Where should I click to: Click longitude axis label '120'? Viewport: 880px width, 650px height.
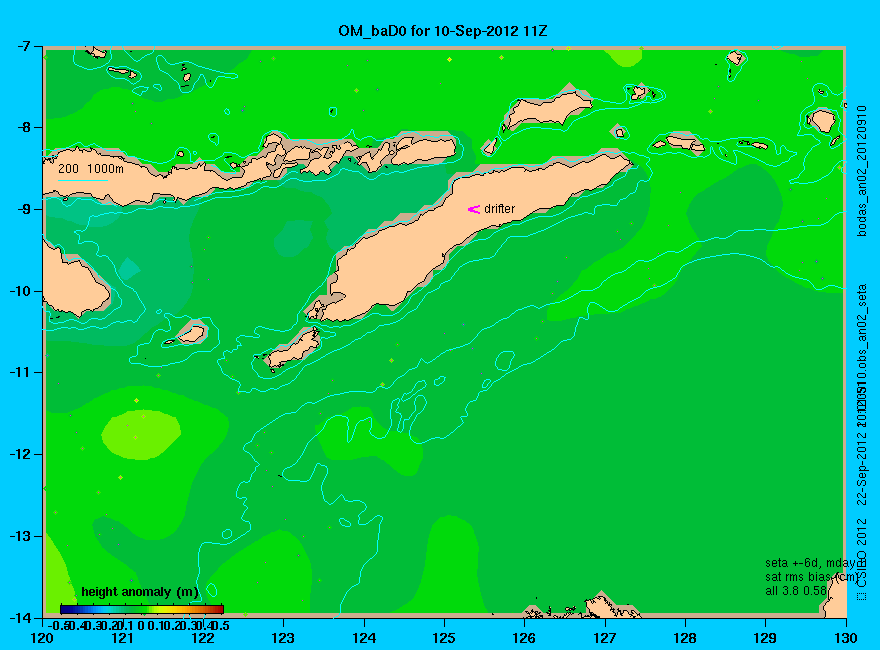click(x=42, y=638)
